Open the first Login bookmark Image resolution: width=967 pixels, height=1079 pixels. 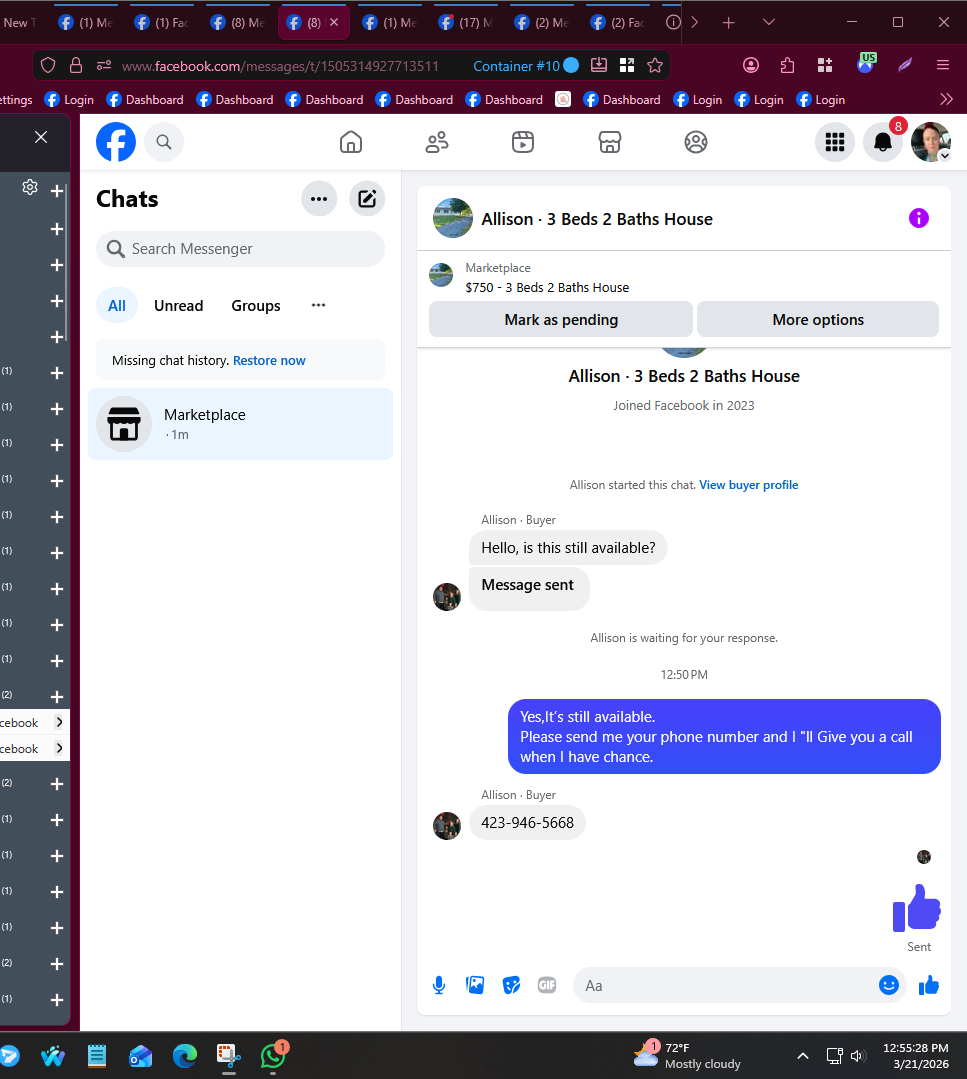pos(69,99)
